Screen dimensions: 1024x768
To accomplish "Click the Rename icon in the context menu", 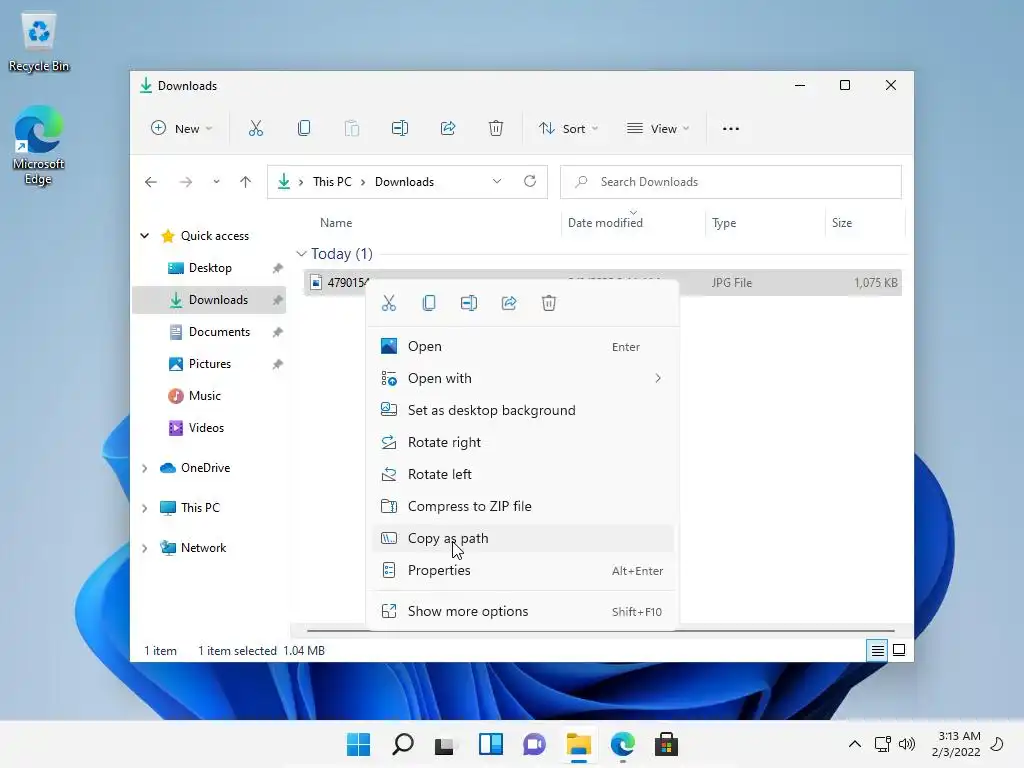I will pos(469,303).
